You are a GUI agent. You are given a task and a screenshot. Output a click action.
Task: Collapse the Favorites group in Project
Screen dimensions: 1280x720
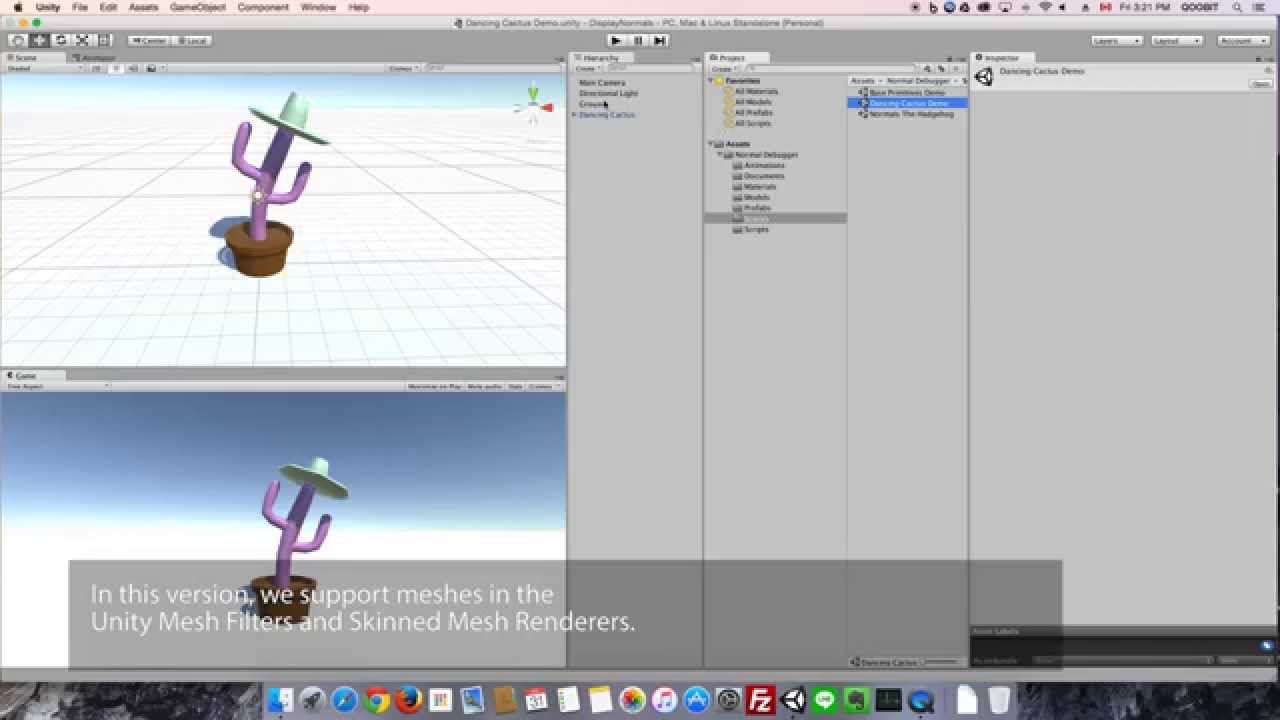pos(711,81)
